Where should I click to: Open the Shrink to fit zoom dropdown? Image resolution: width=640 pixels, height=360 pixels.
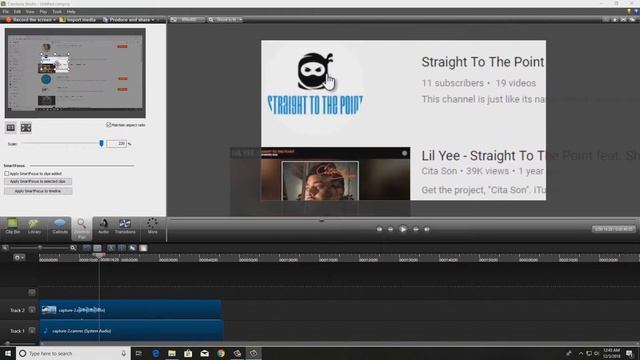point(225,20)
